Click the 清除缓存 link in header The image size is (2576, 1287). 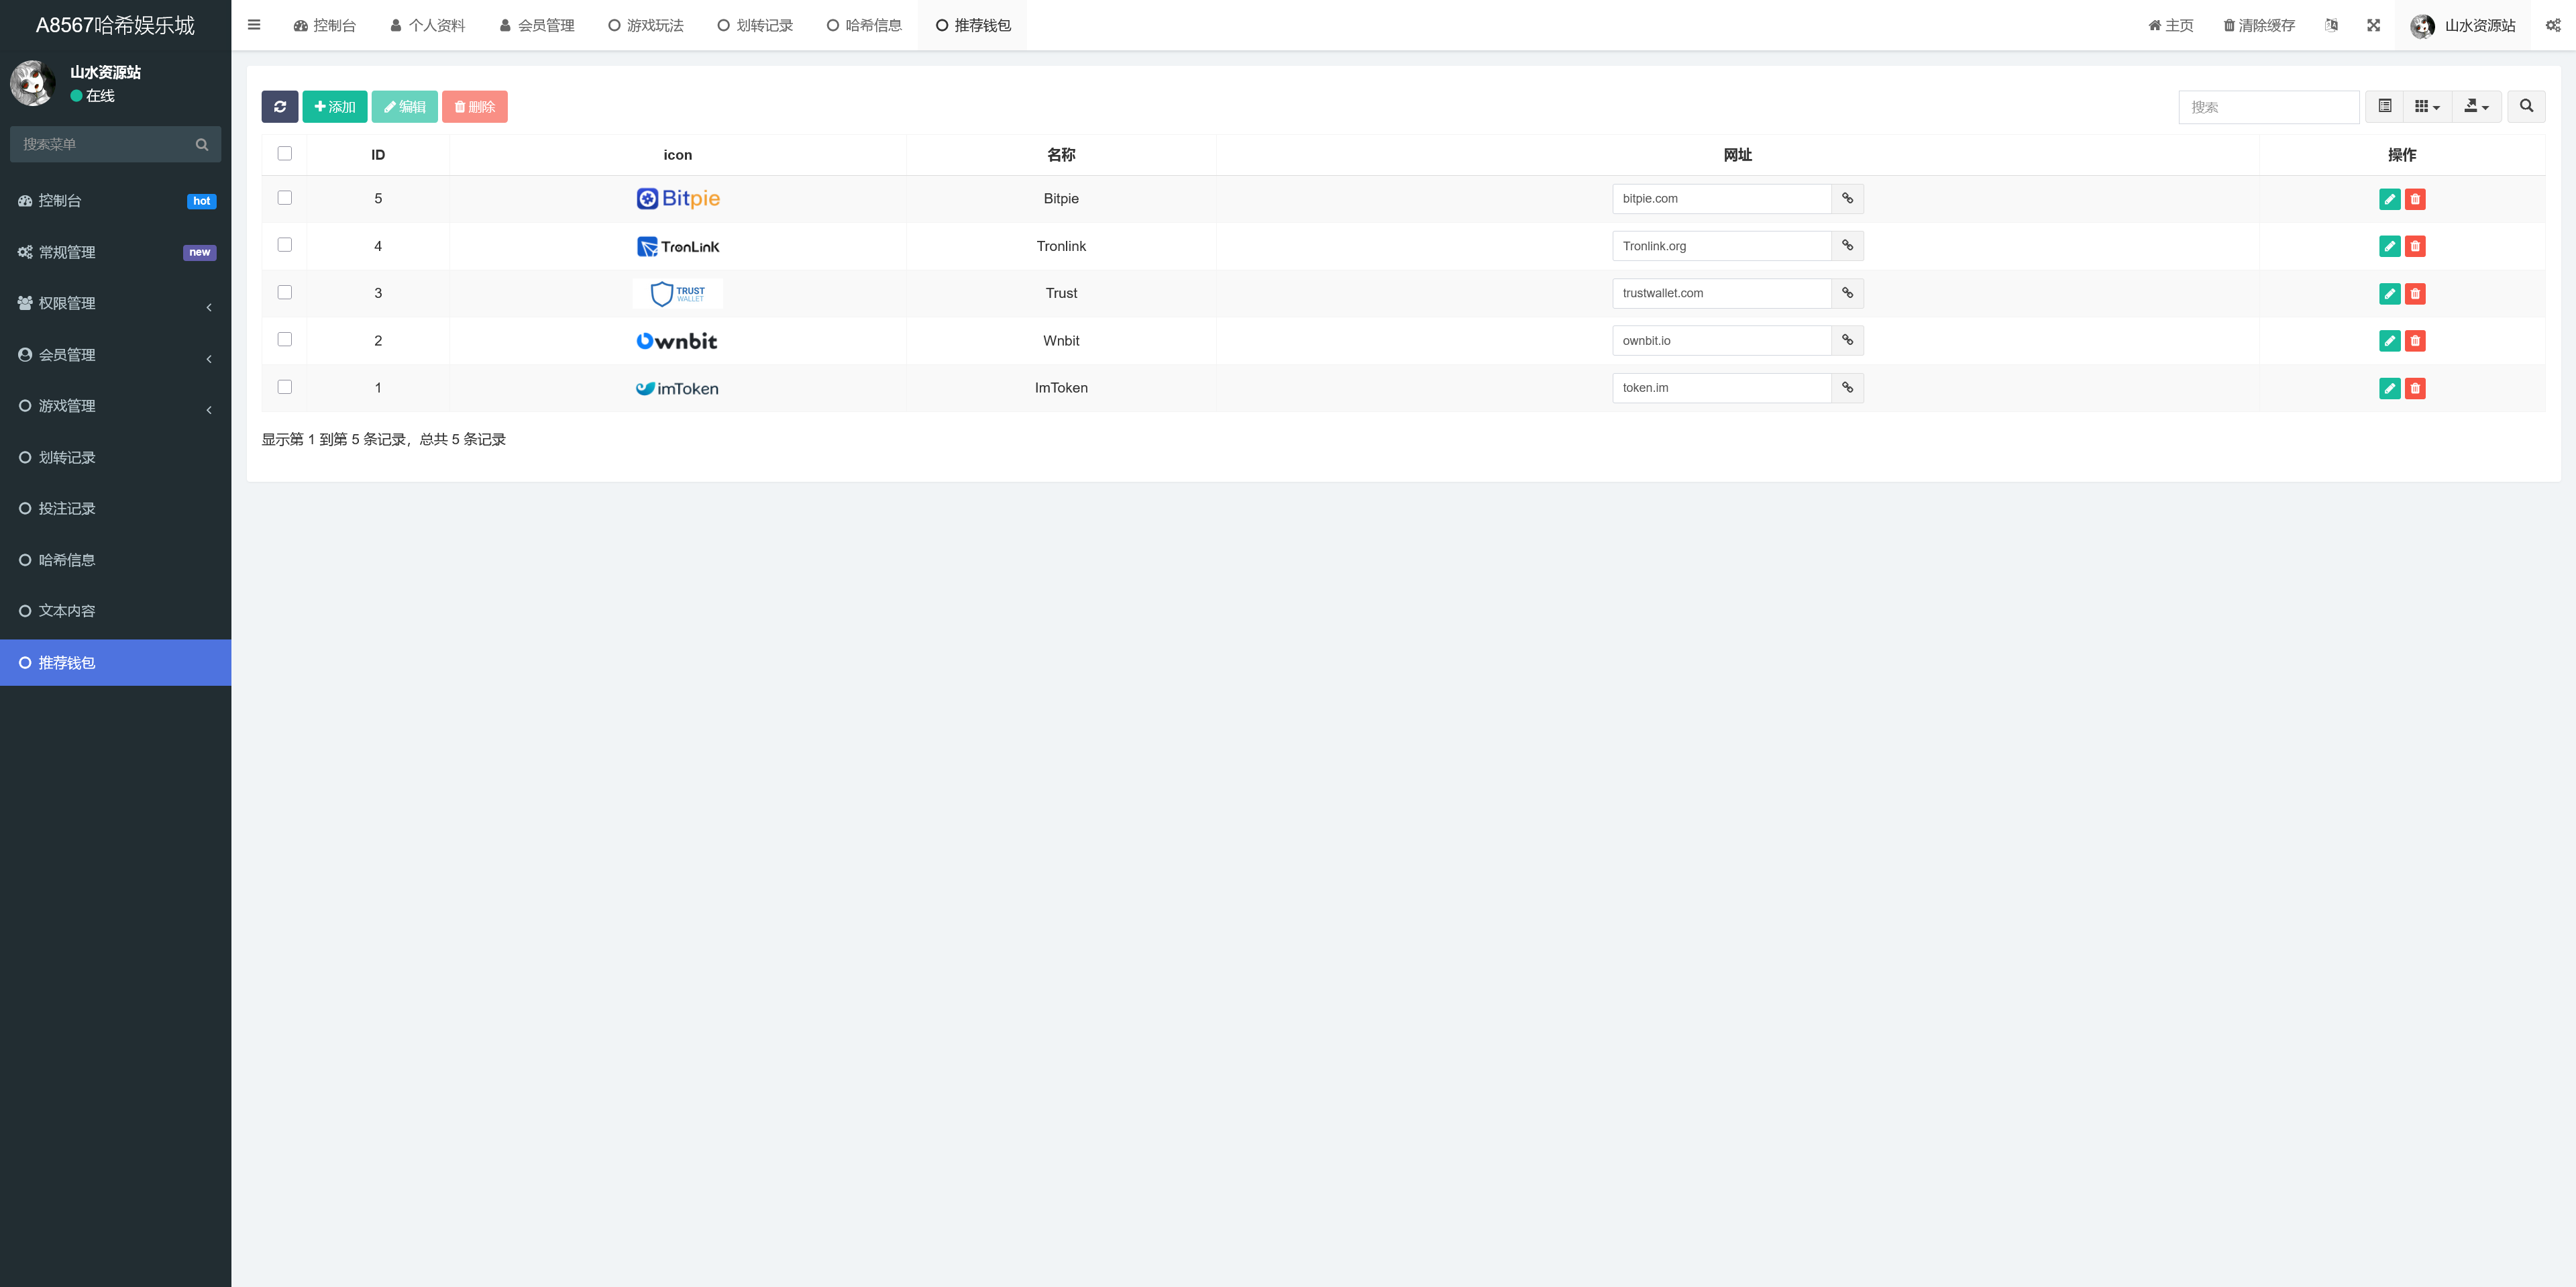click(2259, 25)
